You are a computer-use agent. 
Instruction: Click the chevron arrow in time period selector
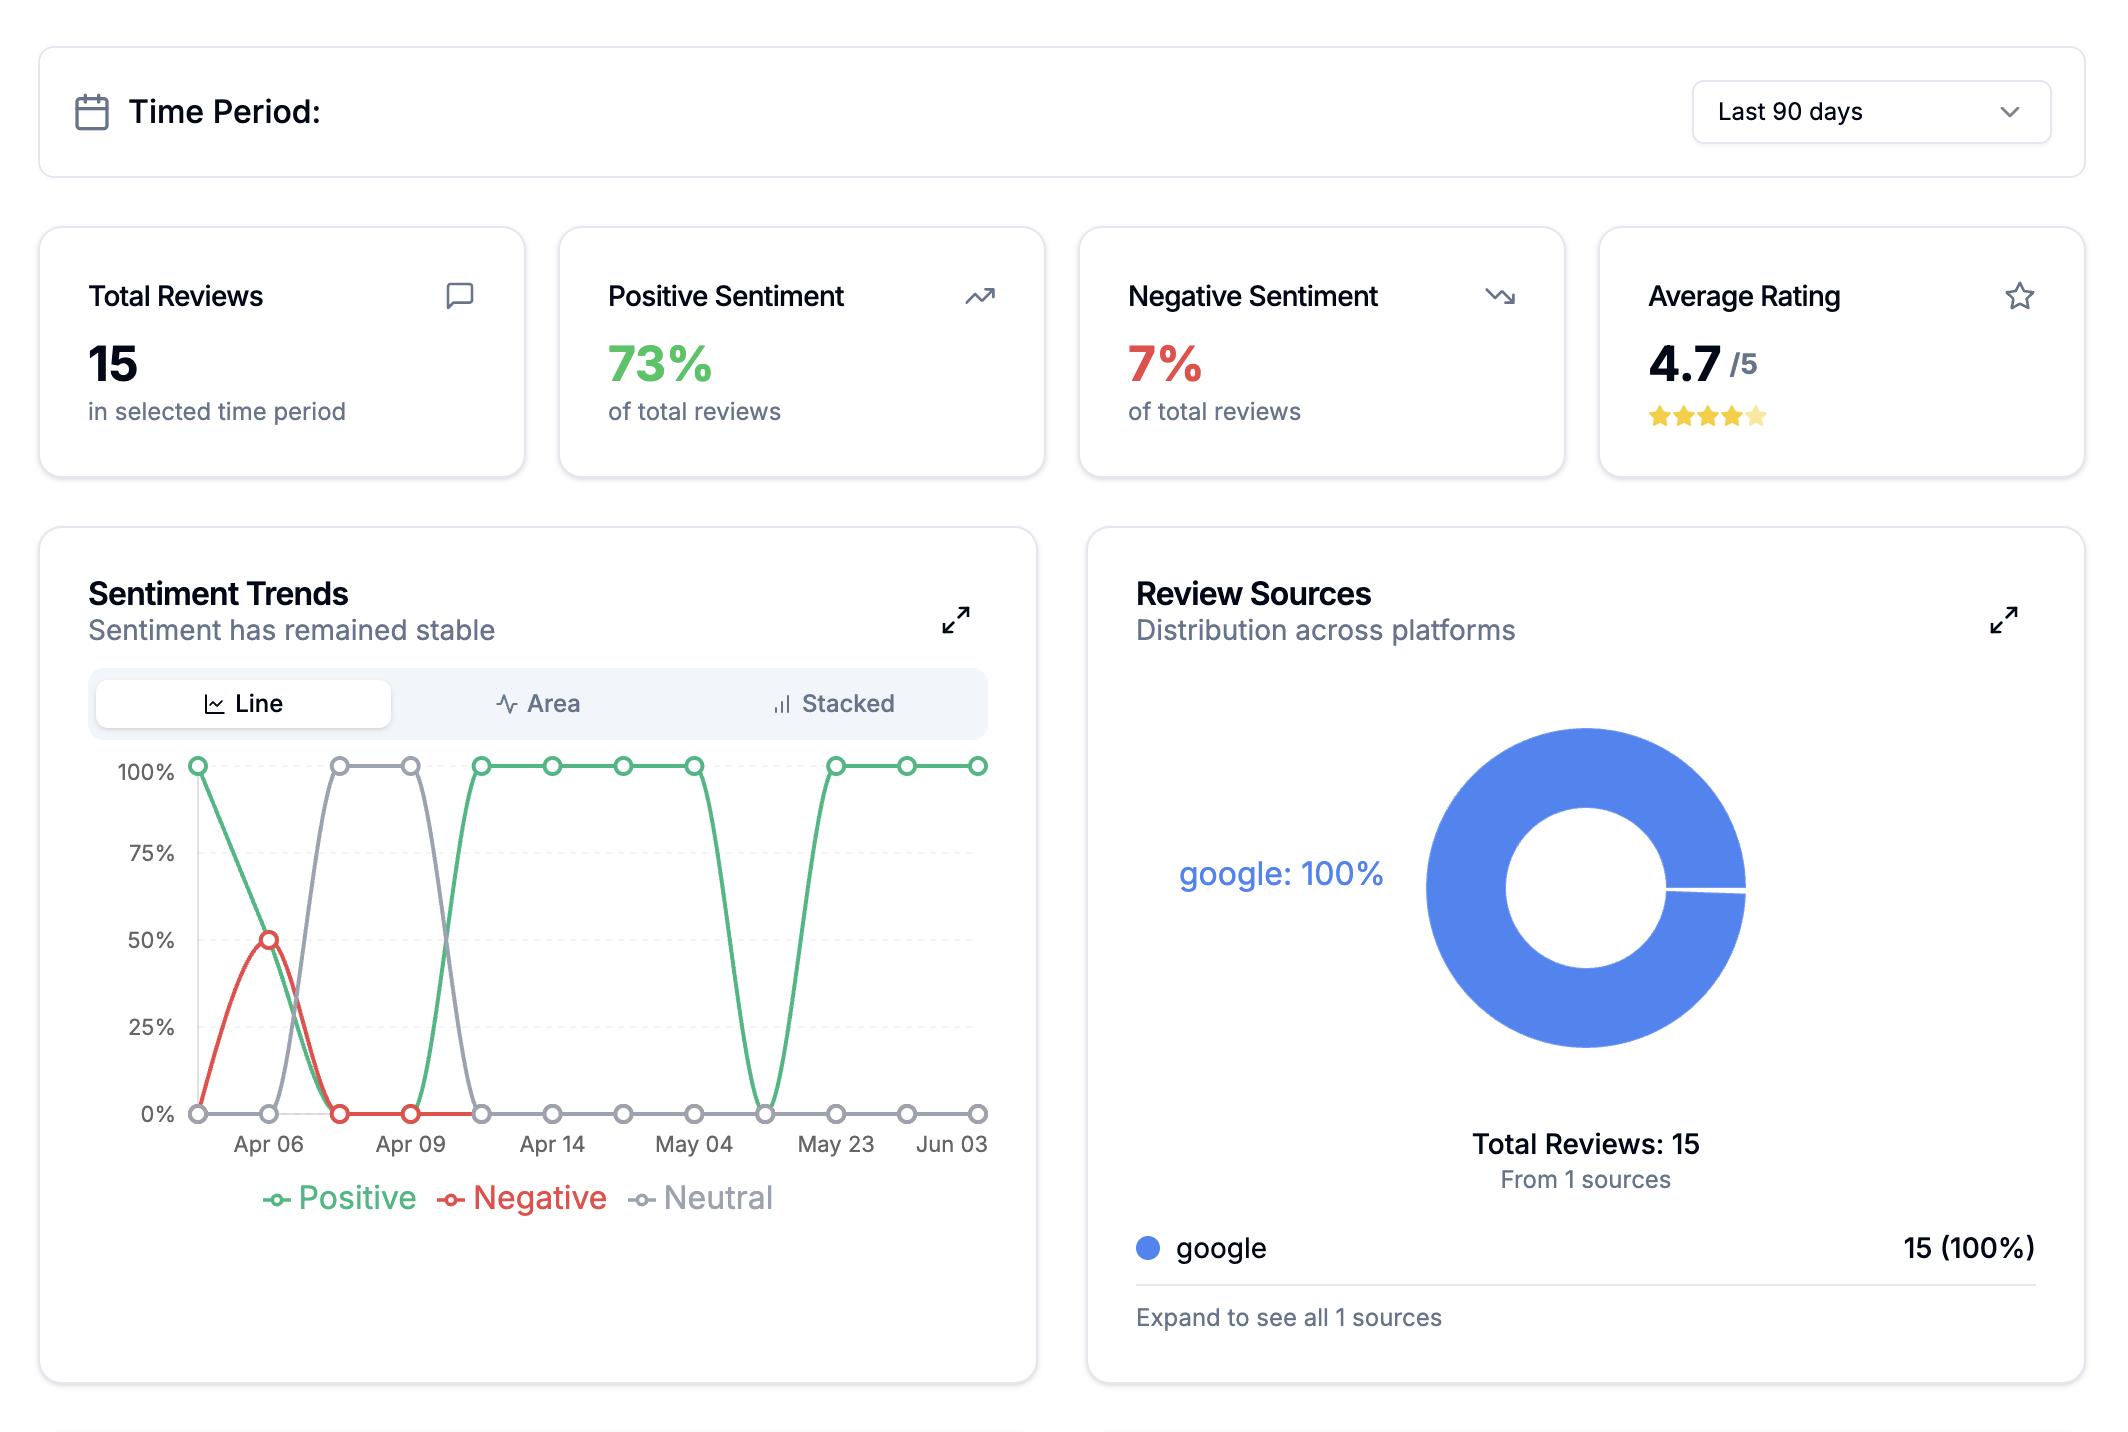pos(2010,112)
